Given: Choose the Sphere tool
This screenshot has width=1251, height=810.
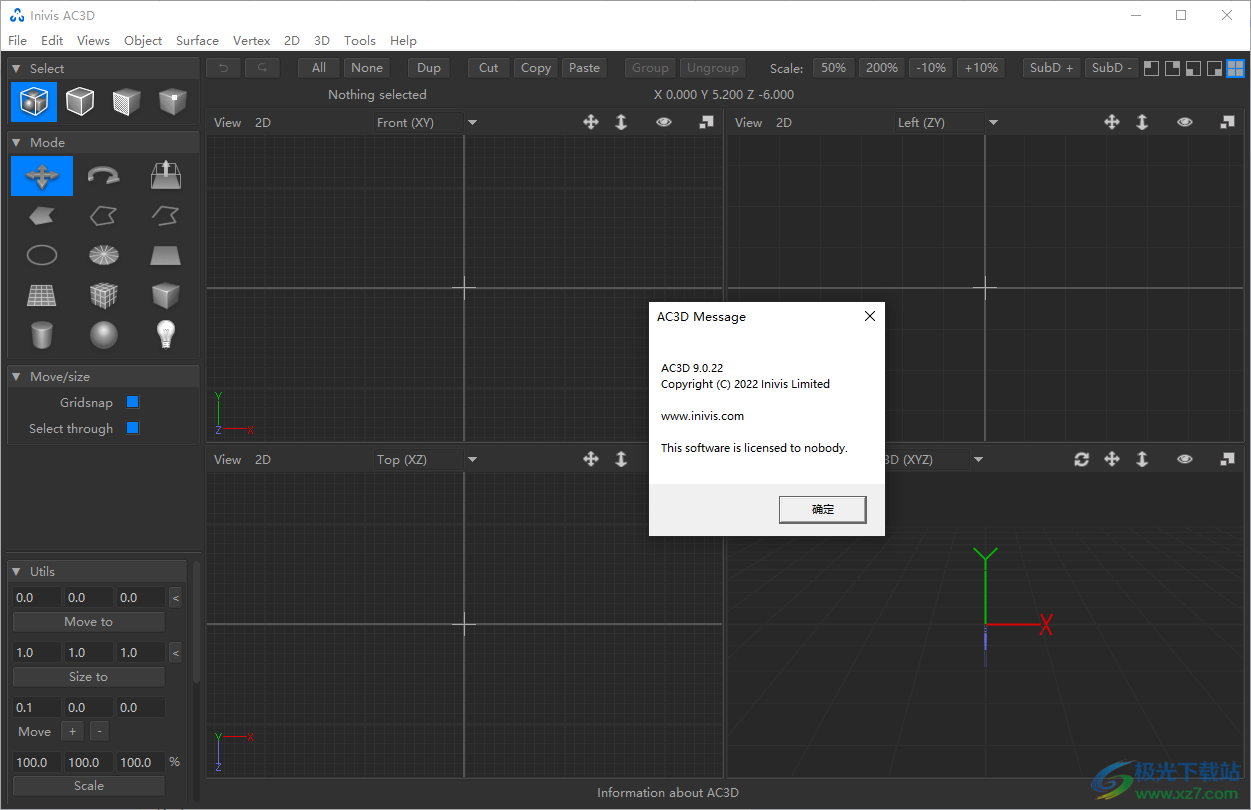Looking at the screenshot, I should coord(104,334).
